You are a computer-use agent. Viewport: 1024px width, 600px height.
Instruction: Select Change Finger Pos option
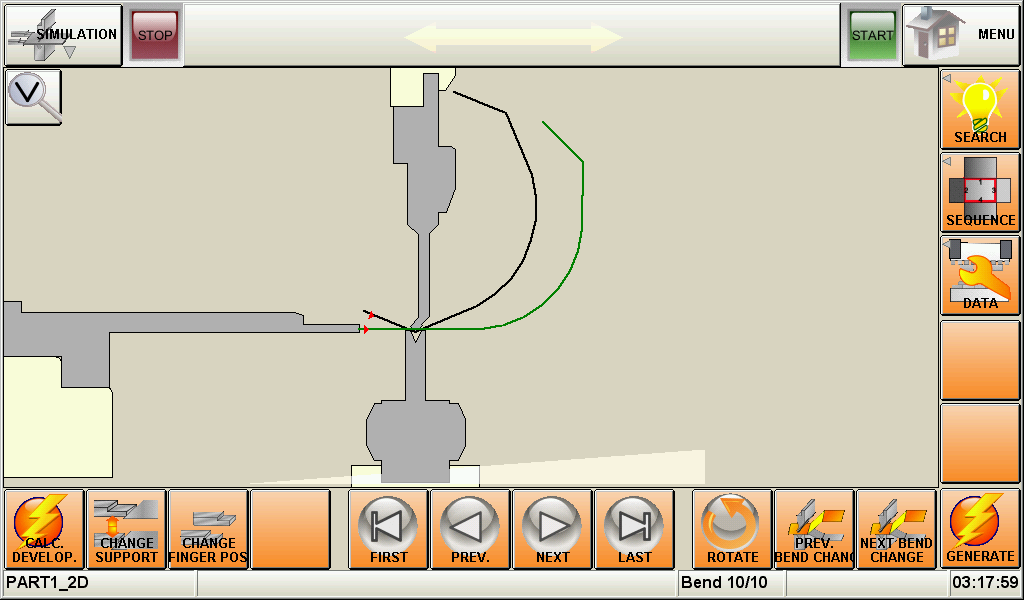(208, 529)
